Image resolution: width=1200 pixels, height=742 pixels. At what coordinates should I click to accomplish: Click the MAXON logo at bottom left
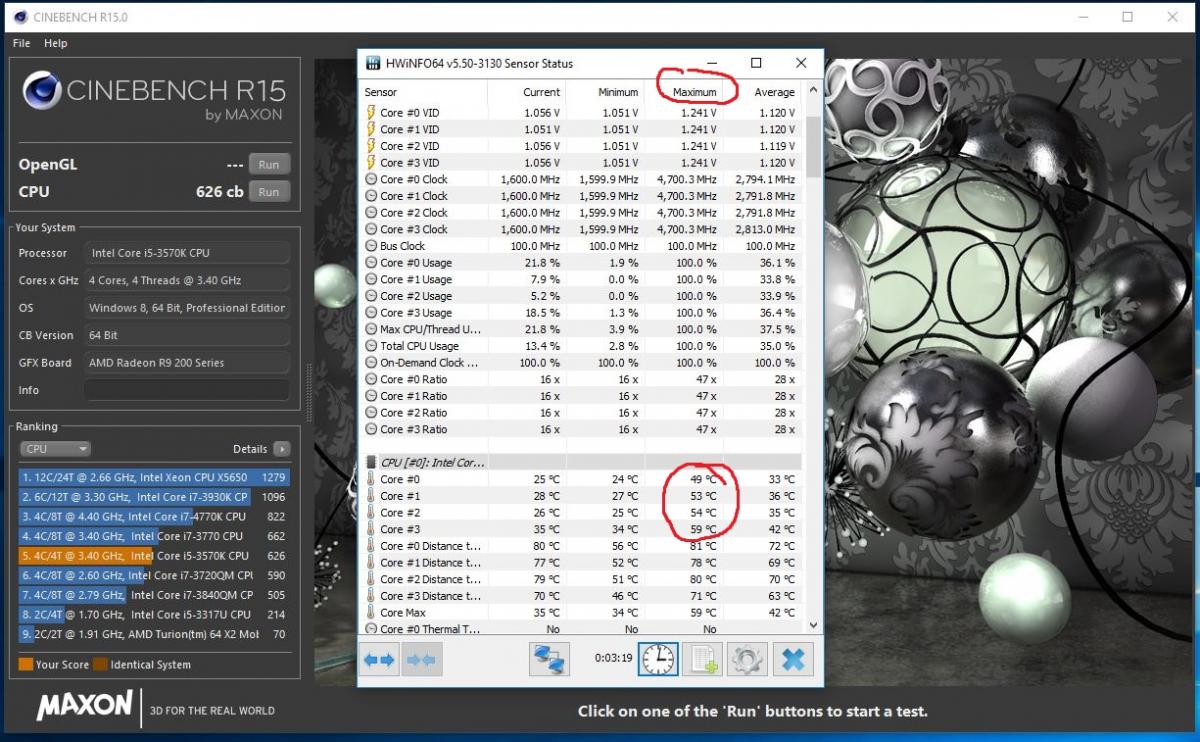pos(85,706)
